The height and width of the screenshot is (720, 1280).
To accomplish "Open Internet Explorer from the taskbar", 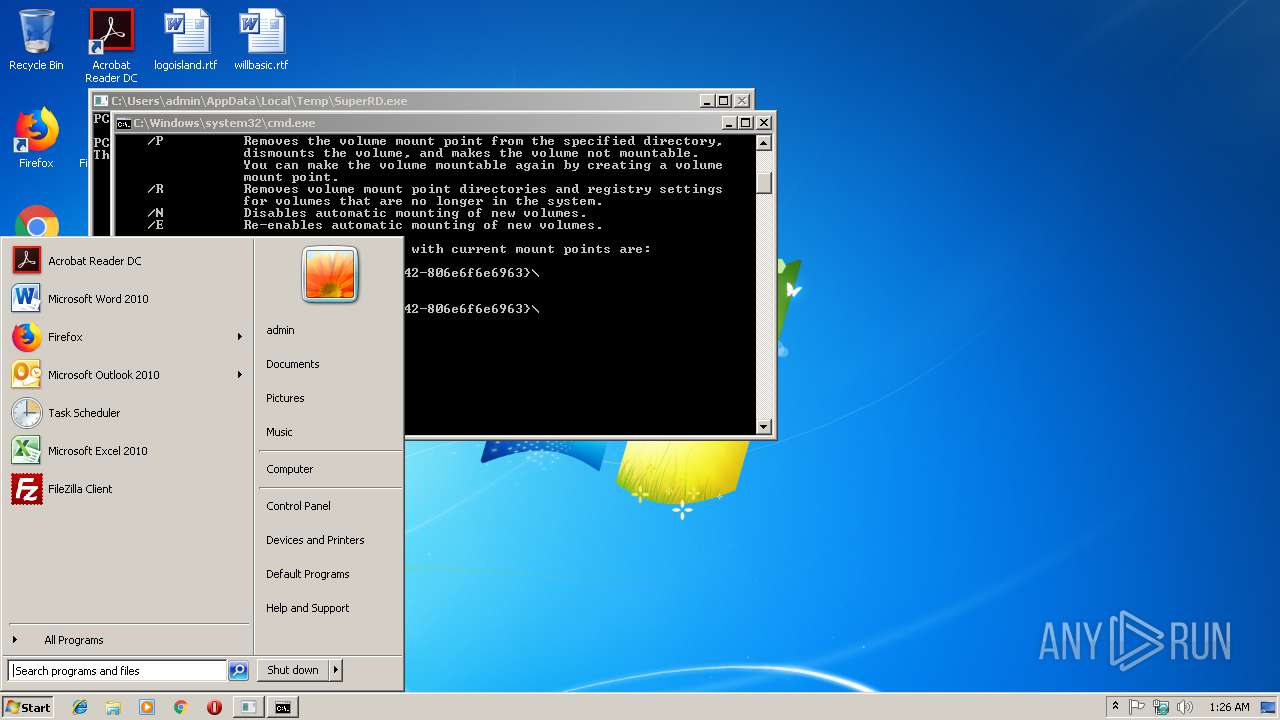I will [x=80, y=707].
